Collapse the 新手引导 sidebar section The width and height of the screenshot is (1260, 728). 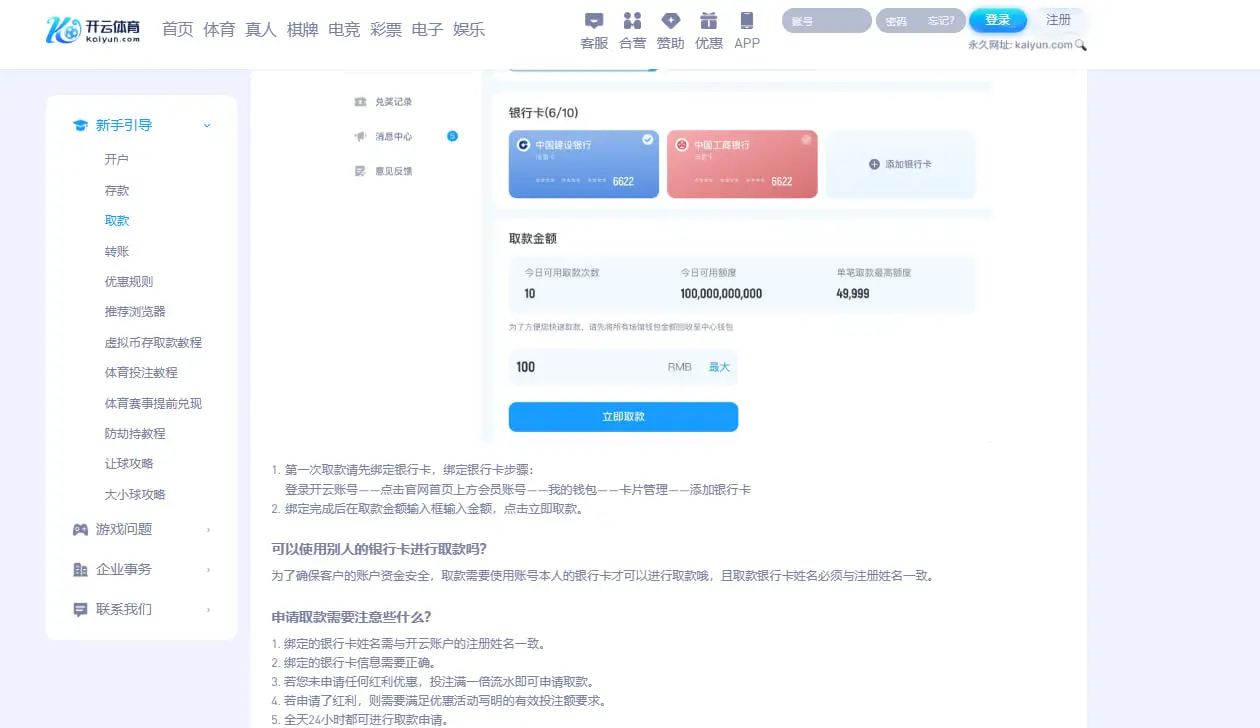(207, 125)
